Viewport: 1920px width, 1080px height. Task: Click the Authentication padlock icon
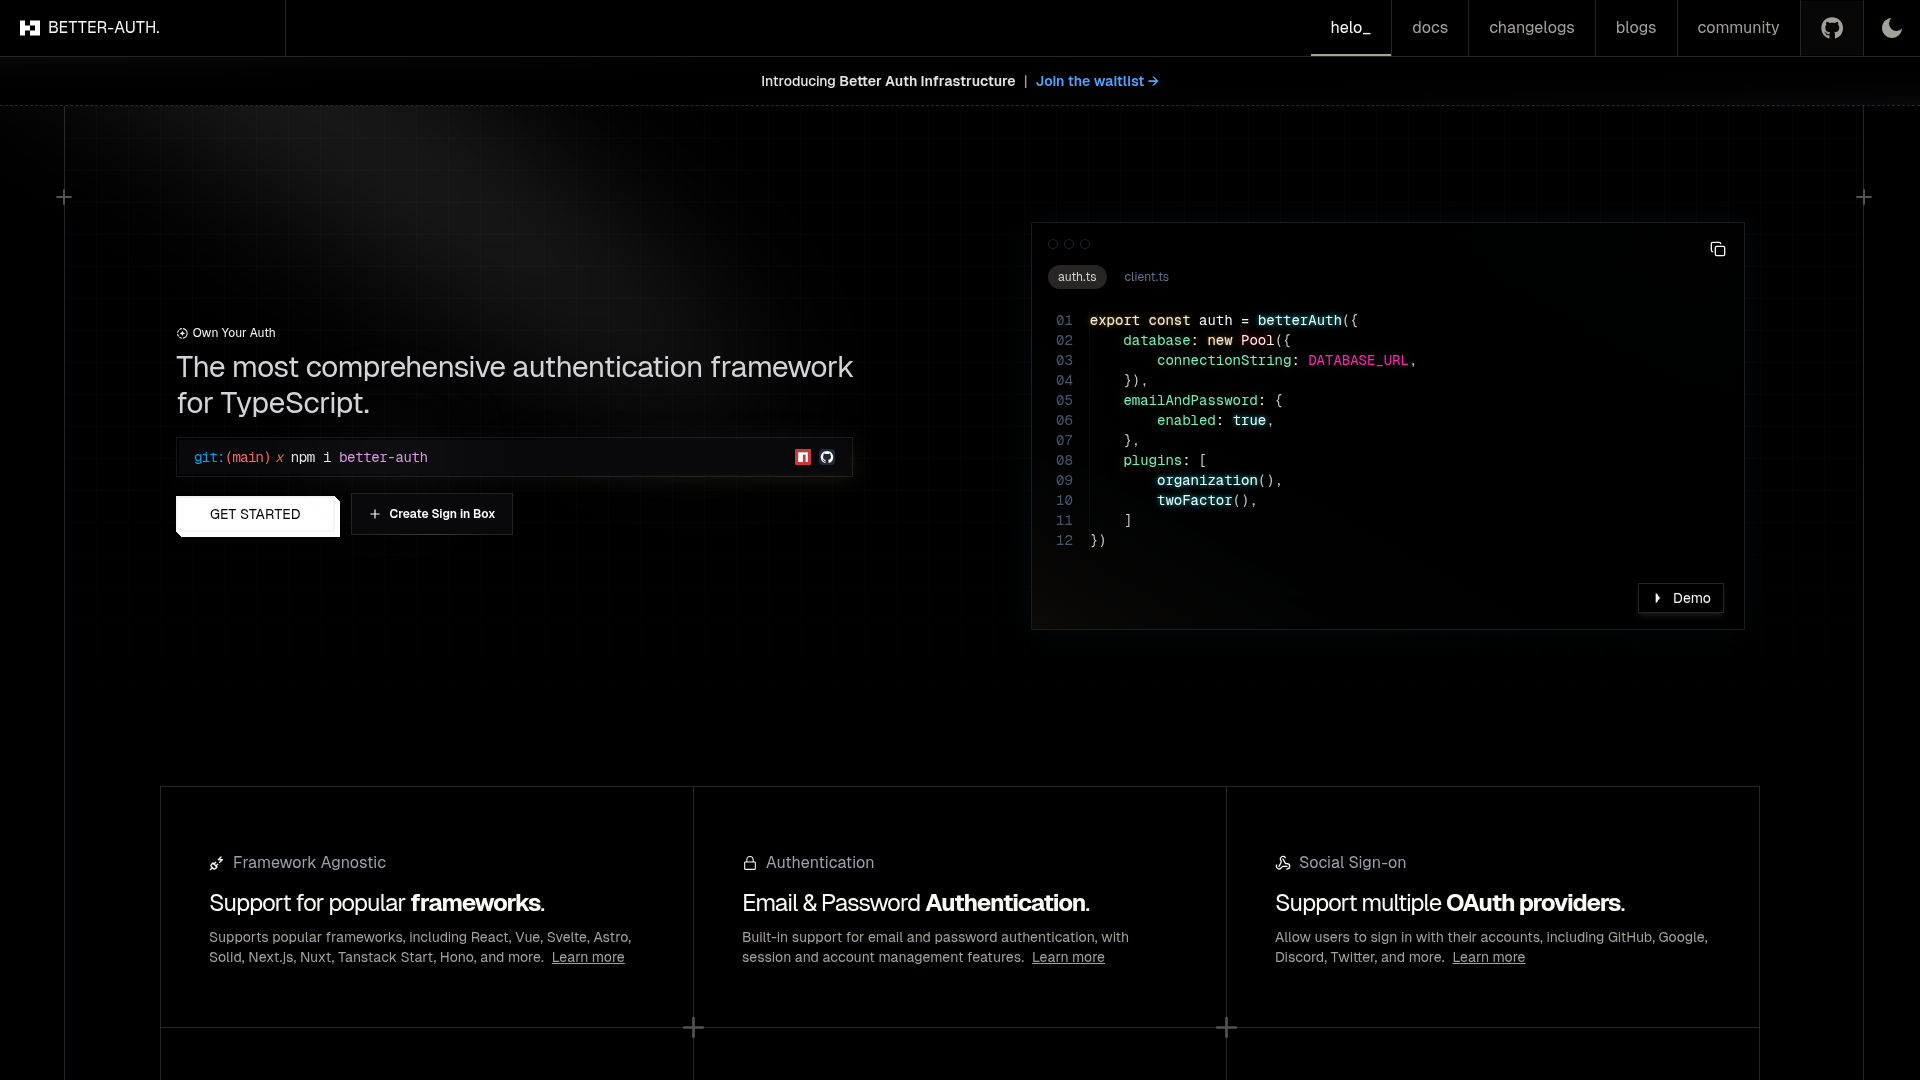pos(750,863)
